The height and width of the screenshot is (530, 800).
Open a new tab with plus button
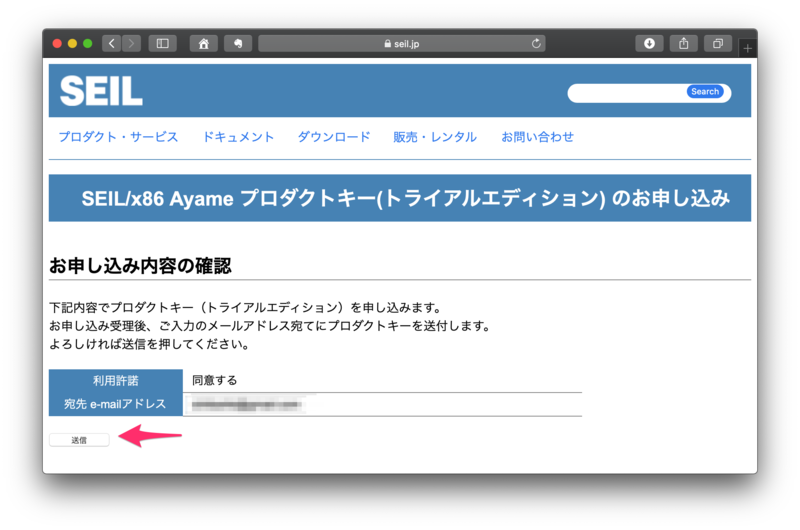coord(747,48)
